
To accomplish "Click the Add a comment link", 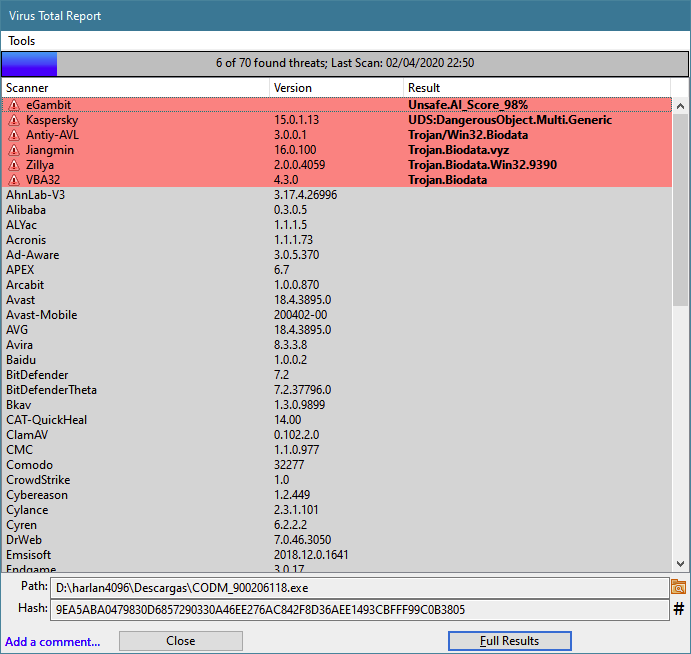I will 52,642.
